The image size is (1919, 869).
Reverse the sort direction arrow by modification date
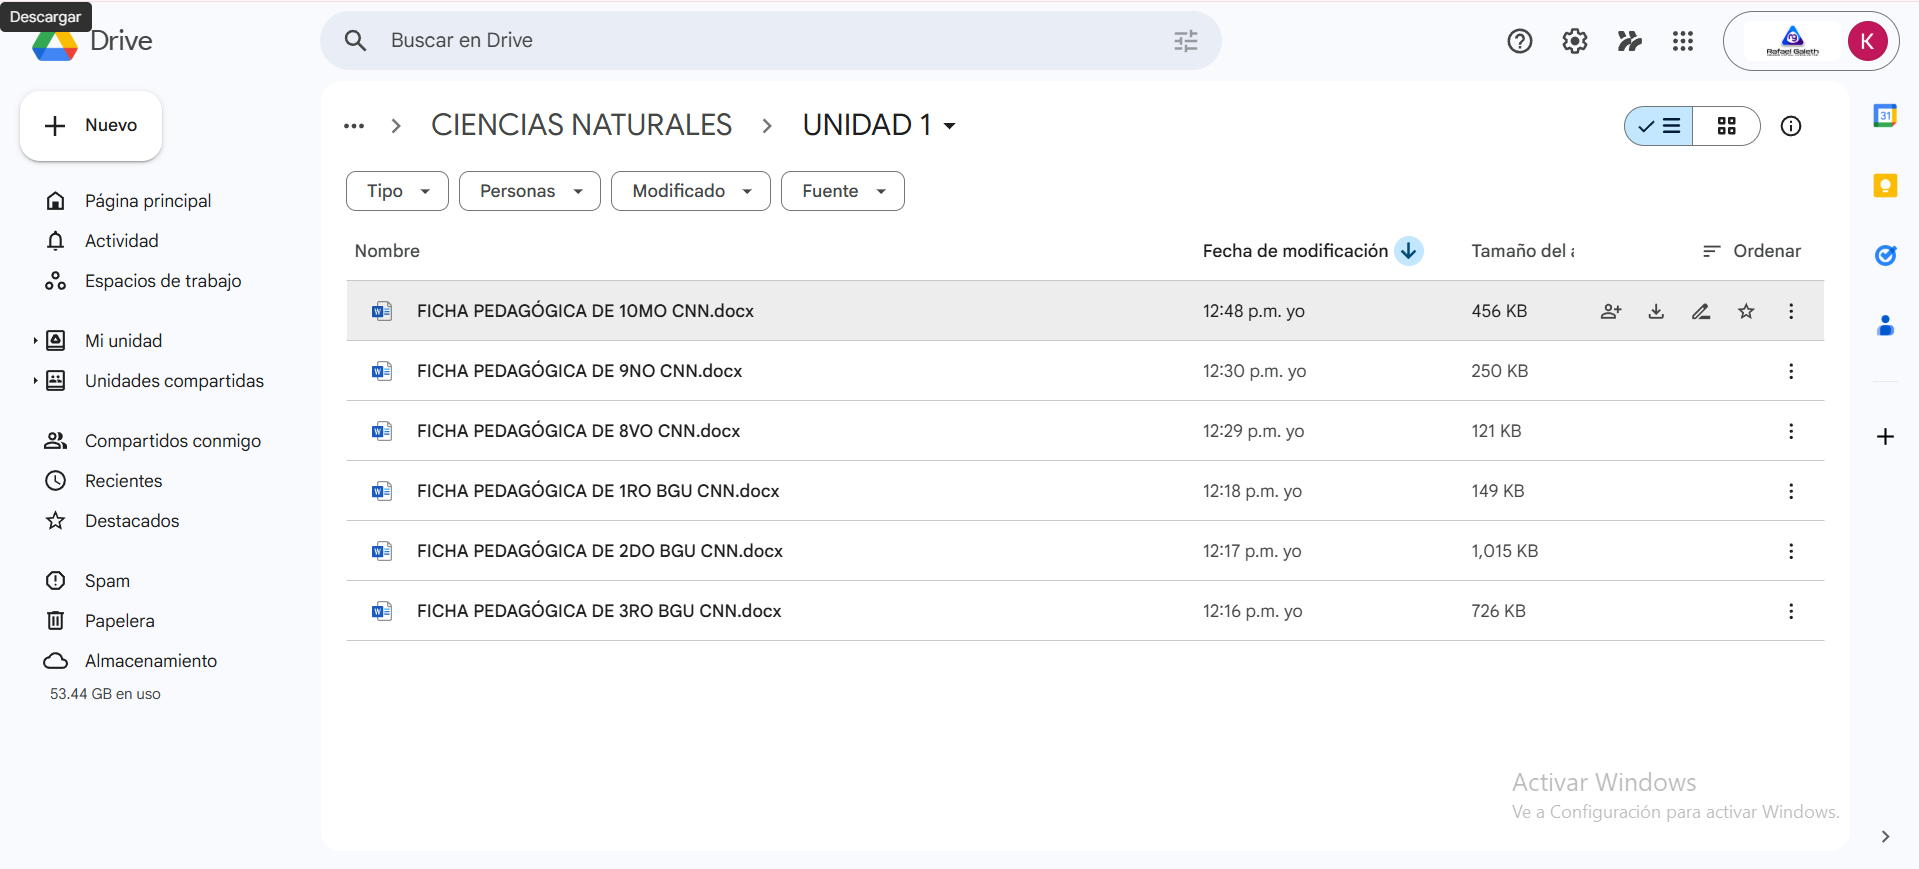tap(1409, 251)
